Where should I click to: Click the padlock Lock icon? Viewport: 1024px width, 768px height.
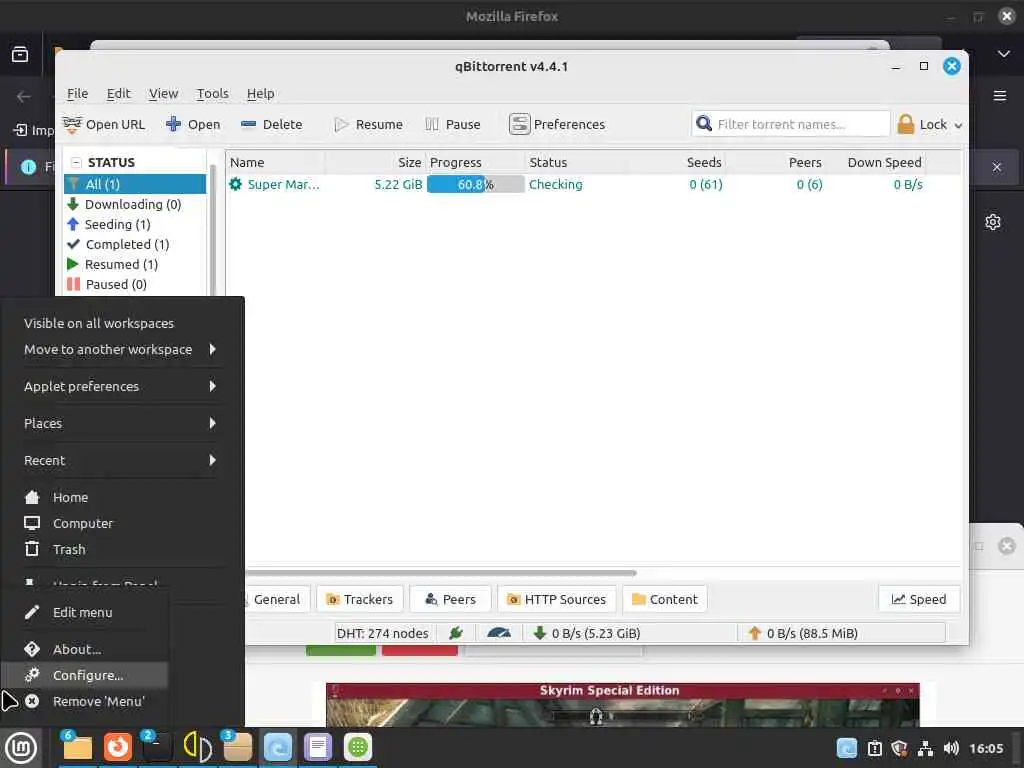click(906, 124)
